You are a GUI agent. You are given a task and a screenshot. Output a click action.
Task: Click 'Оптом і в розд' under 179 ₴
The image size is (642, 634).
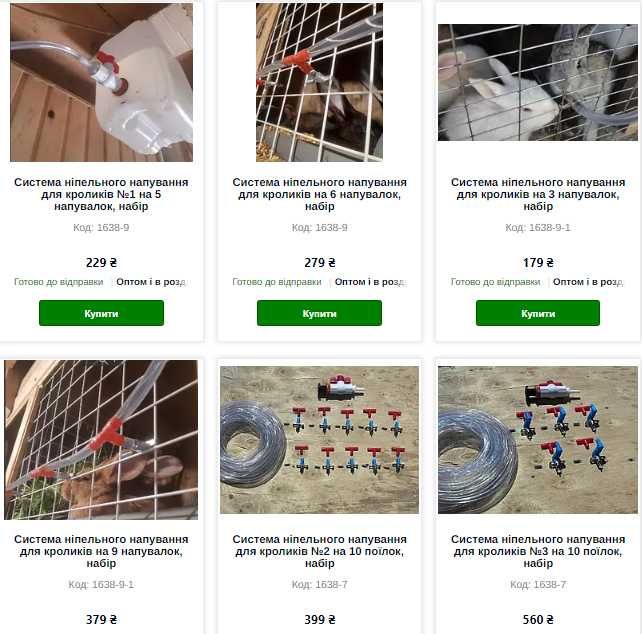pos(588,282)
